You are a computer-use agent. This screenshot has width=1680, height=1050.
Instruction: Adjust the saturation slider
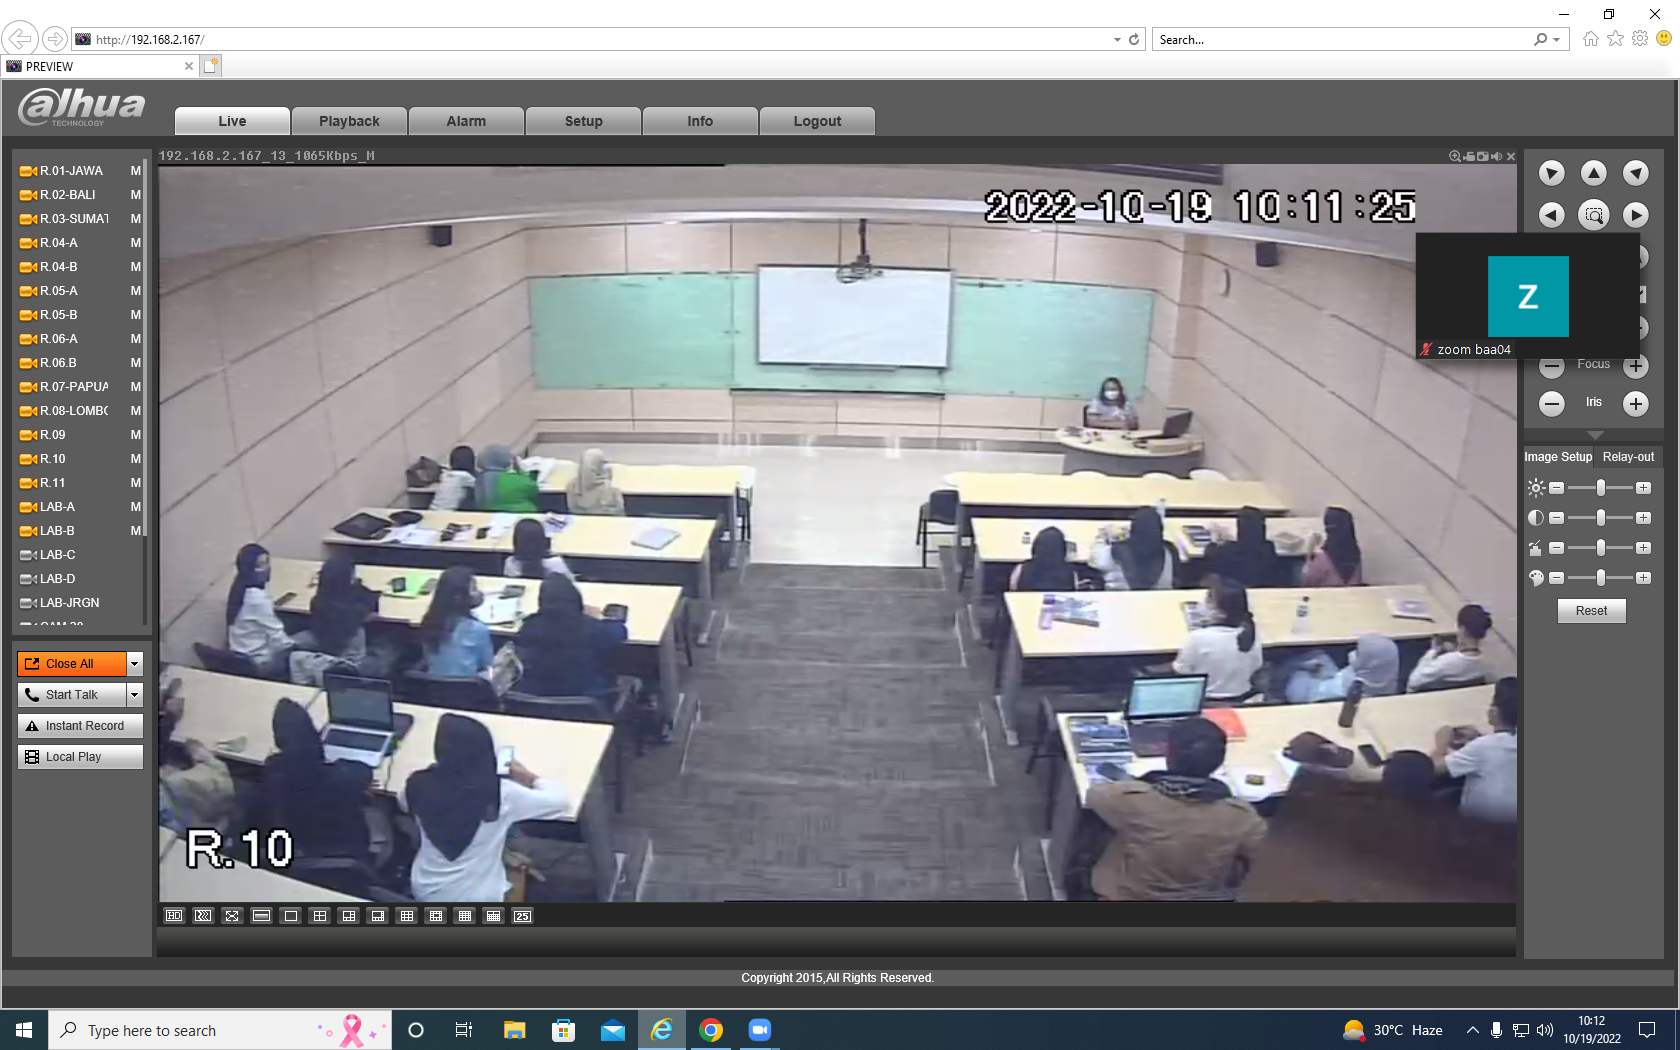point(1601,578)
